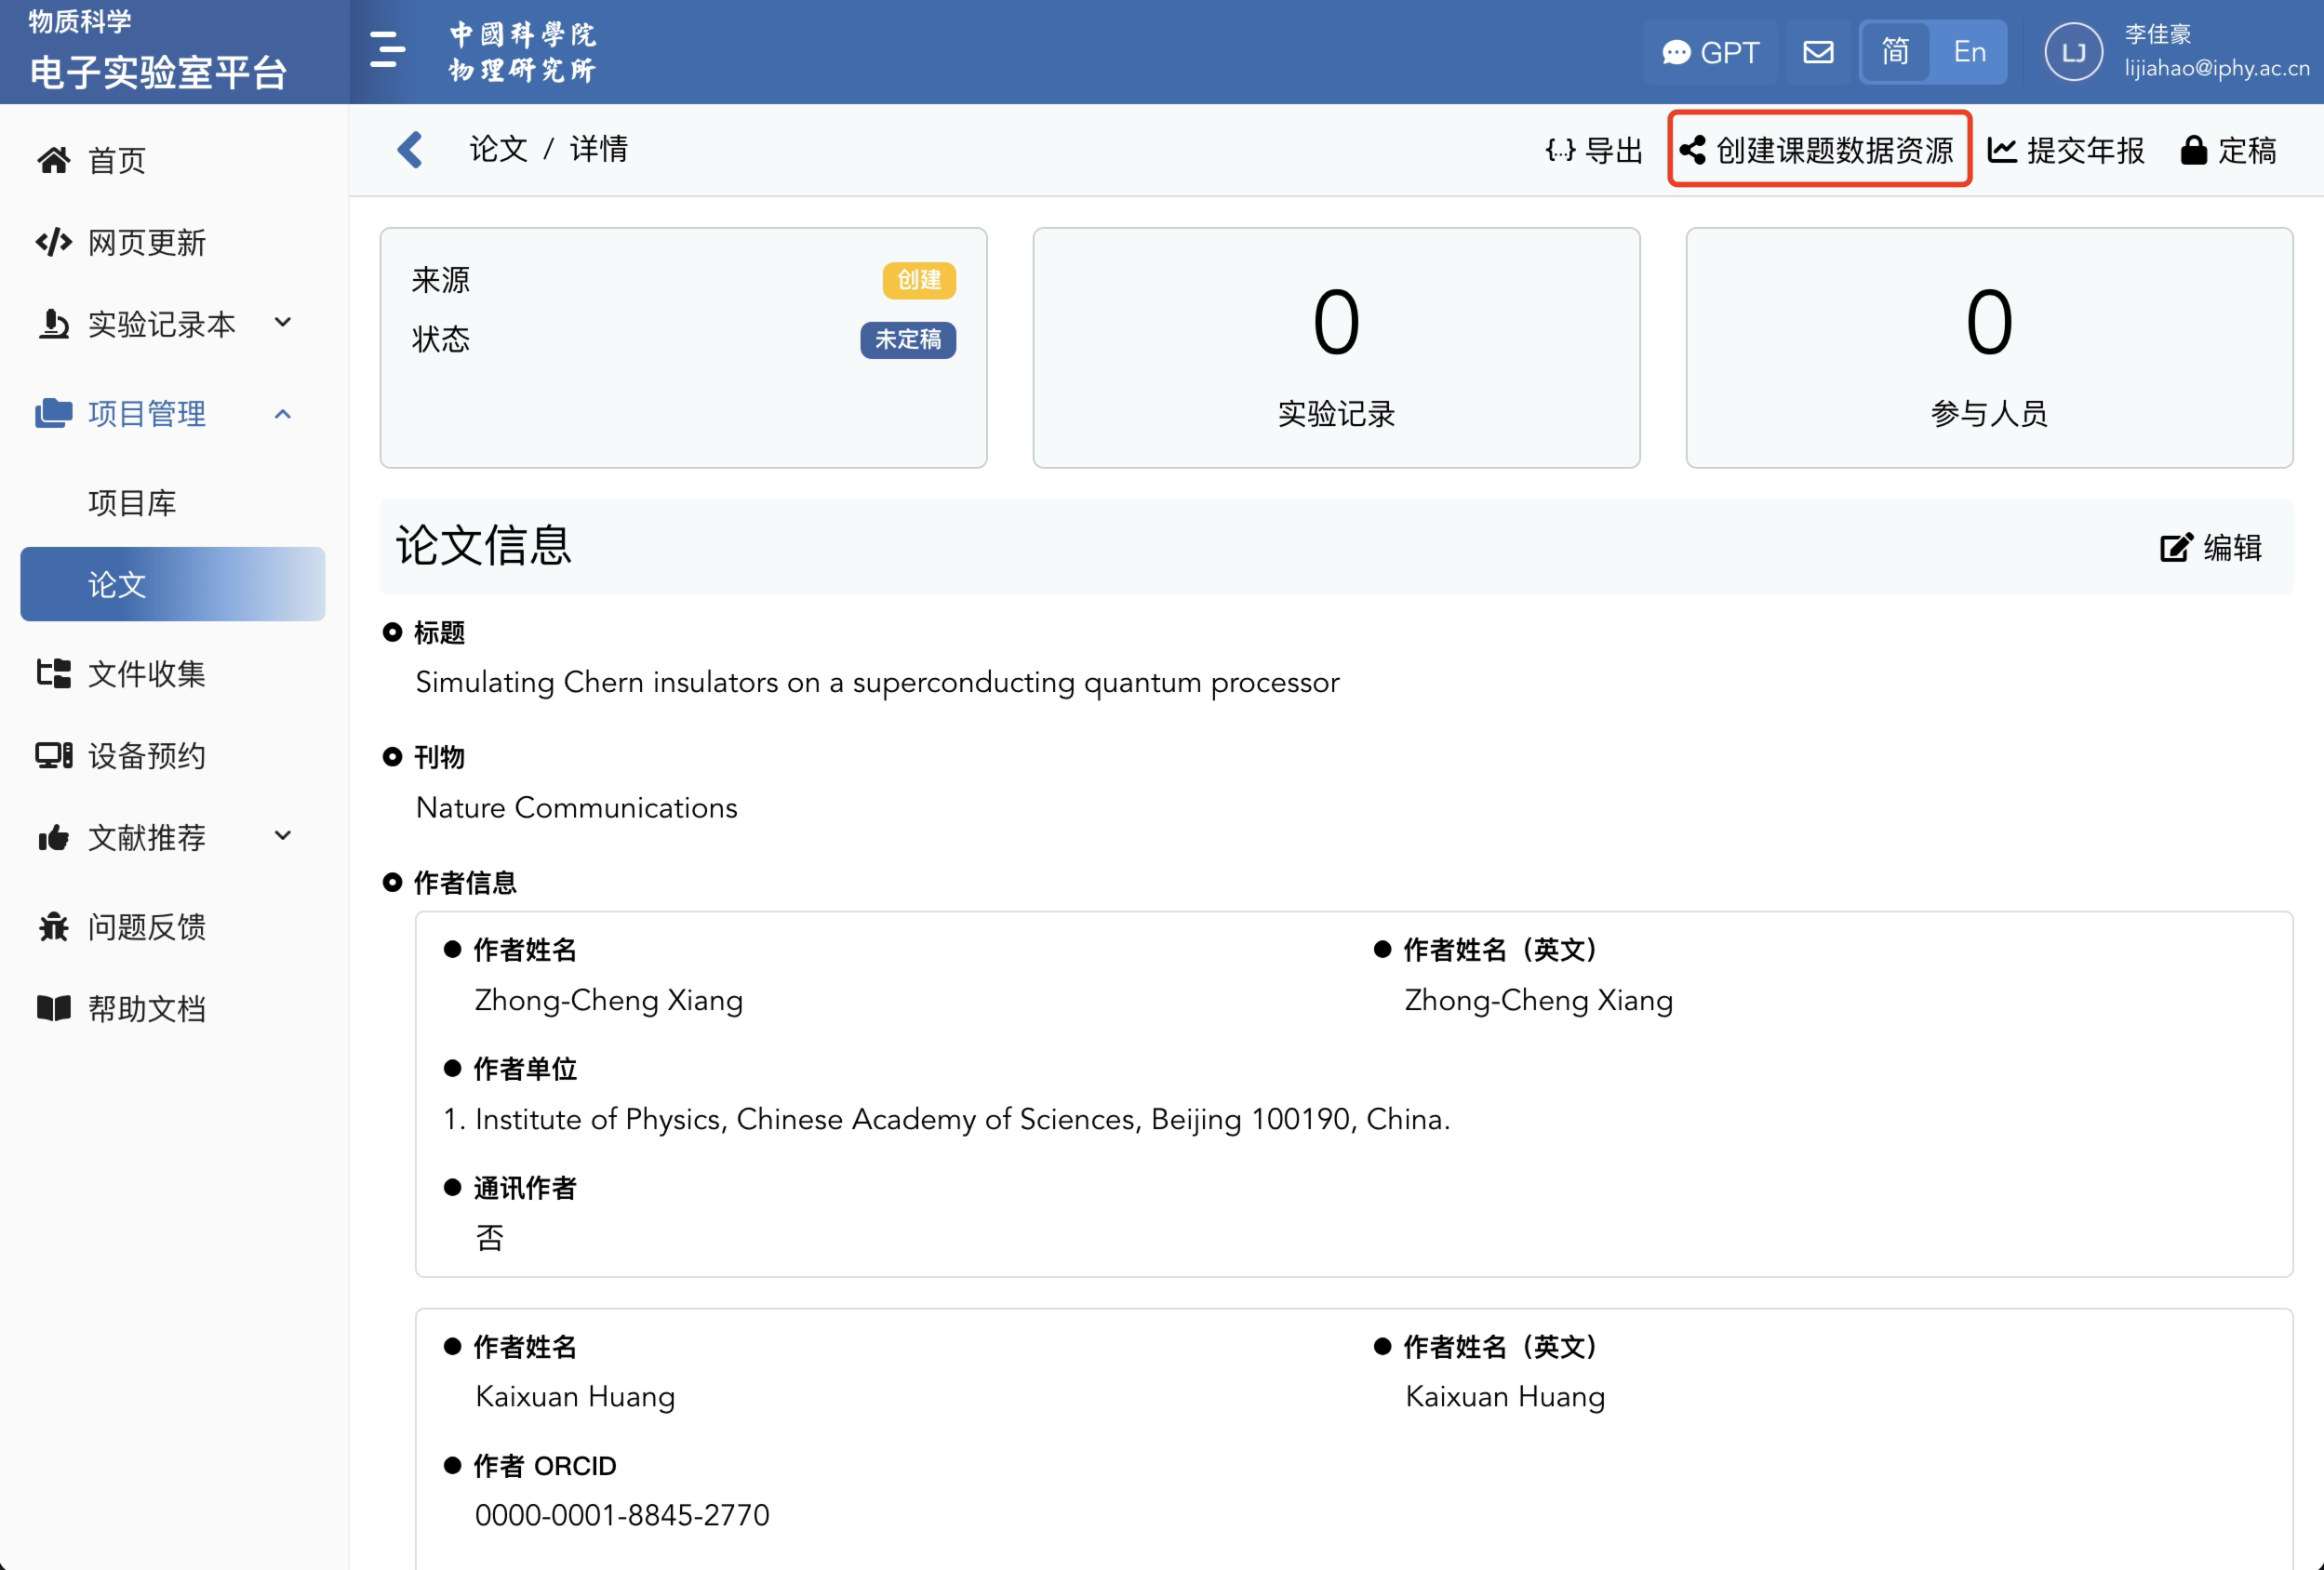The width and height of the screenshot is (2324, 1570).
Task: Click the second author's 作者姓名 value Kaixuan Huang
Action: [575, 1396]
